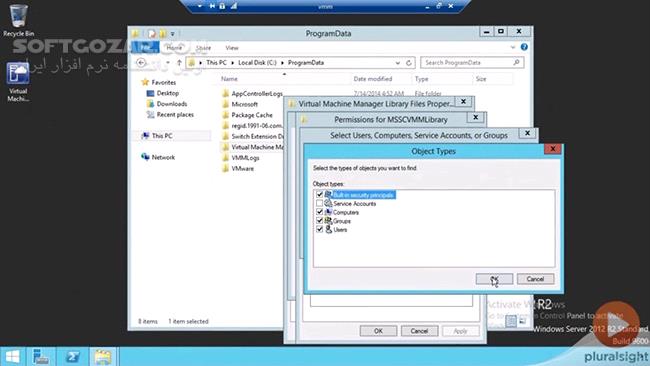Select the Package Cache folder name
Image resolution: width=650 pixels, height=366 pixels.
click(x=252, y=115)
